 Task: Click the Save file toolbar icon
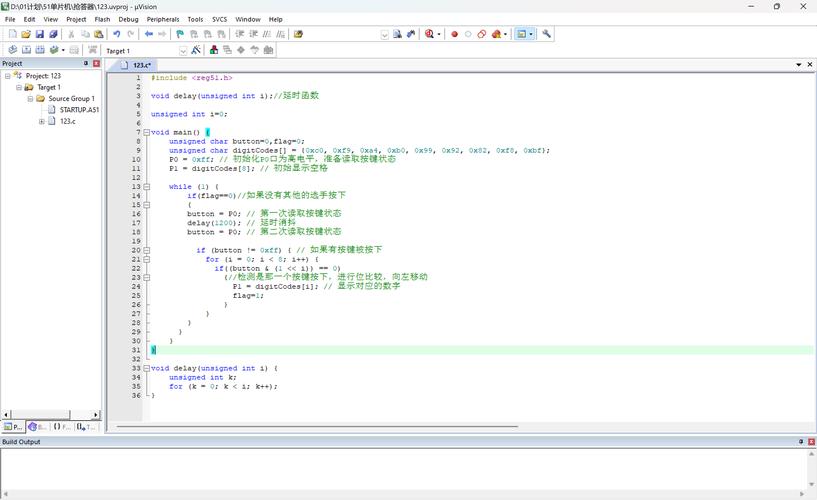pos(40,34)
